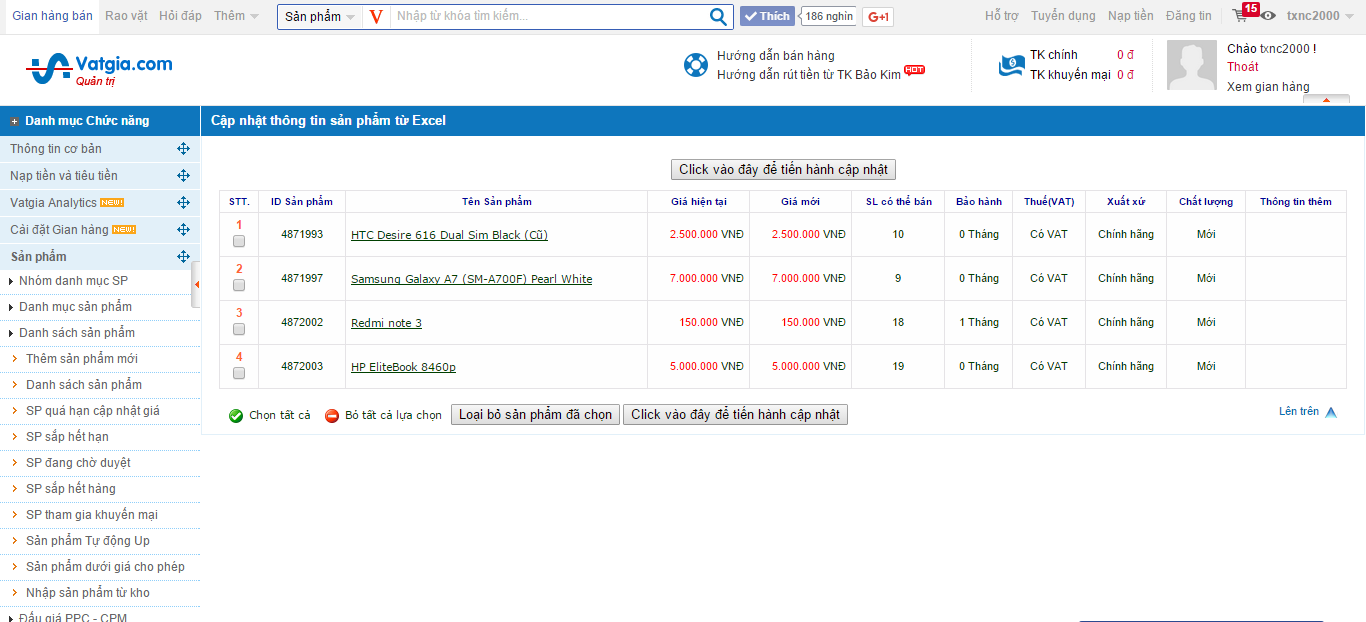Tick checkbox for Redmi note 3 row
Screen dimensions: 1366x622
pyautogui.click(x=239, y=329)
